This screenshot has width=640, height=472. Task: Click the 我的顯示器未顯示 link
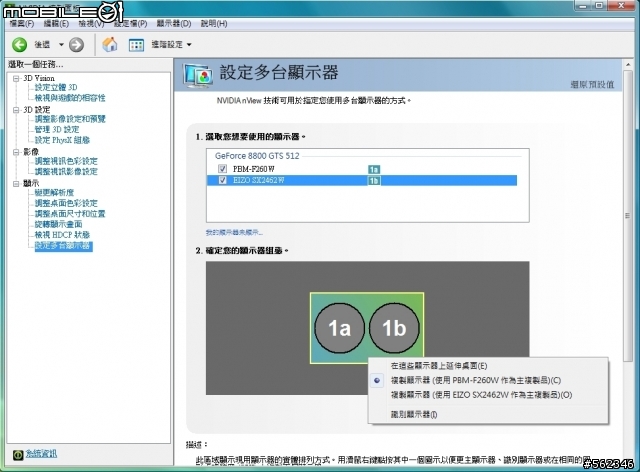[x=234, y=232]
